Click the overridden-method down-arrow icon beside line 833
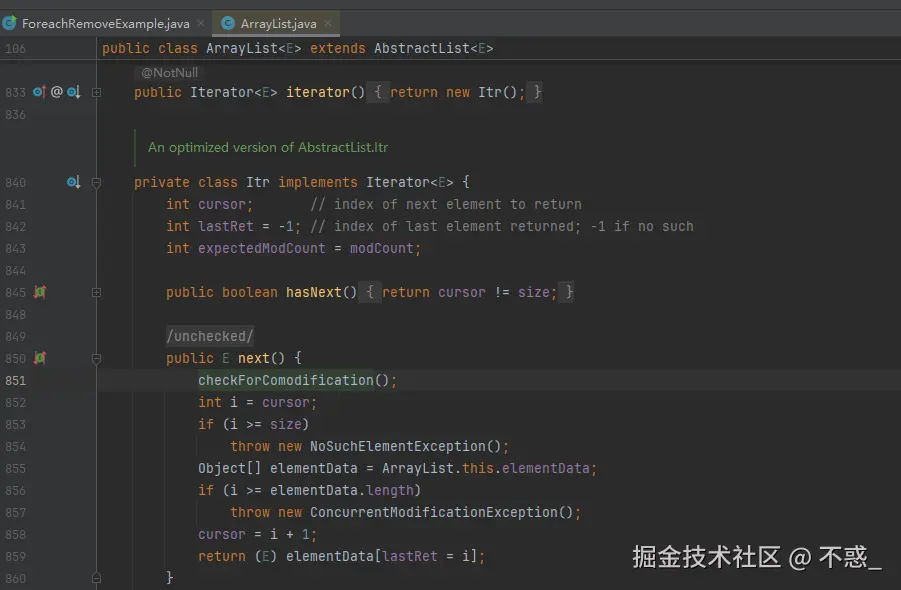This screenshot has width=901, height=590. click(71, 92)
